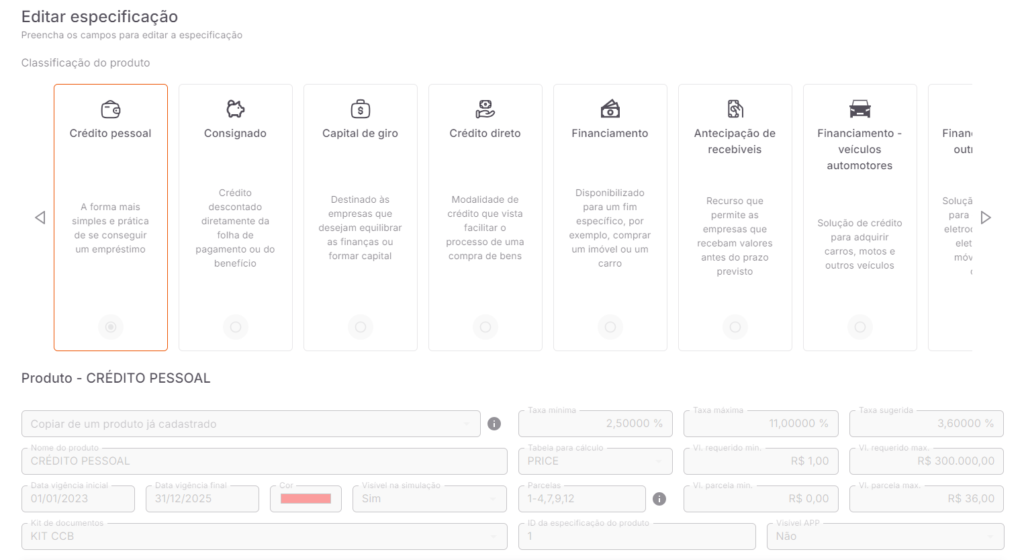Click the info icon next to Parcelas
The height and width of the screenshot is (560, 1024).
660,499
